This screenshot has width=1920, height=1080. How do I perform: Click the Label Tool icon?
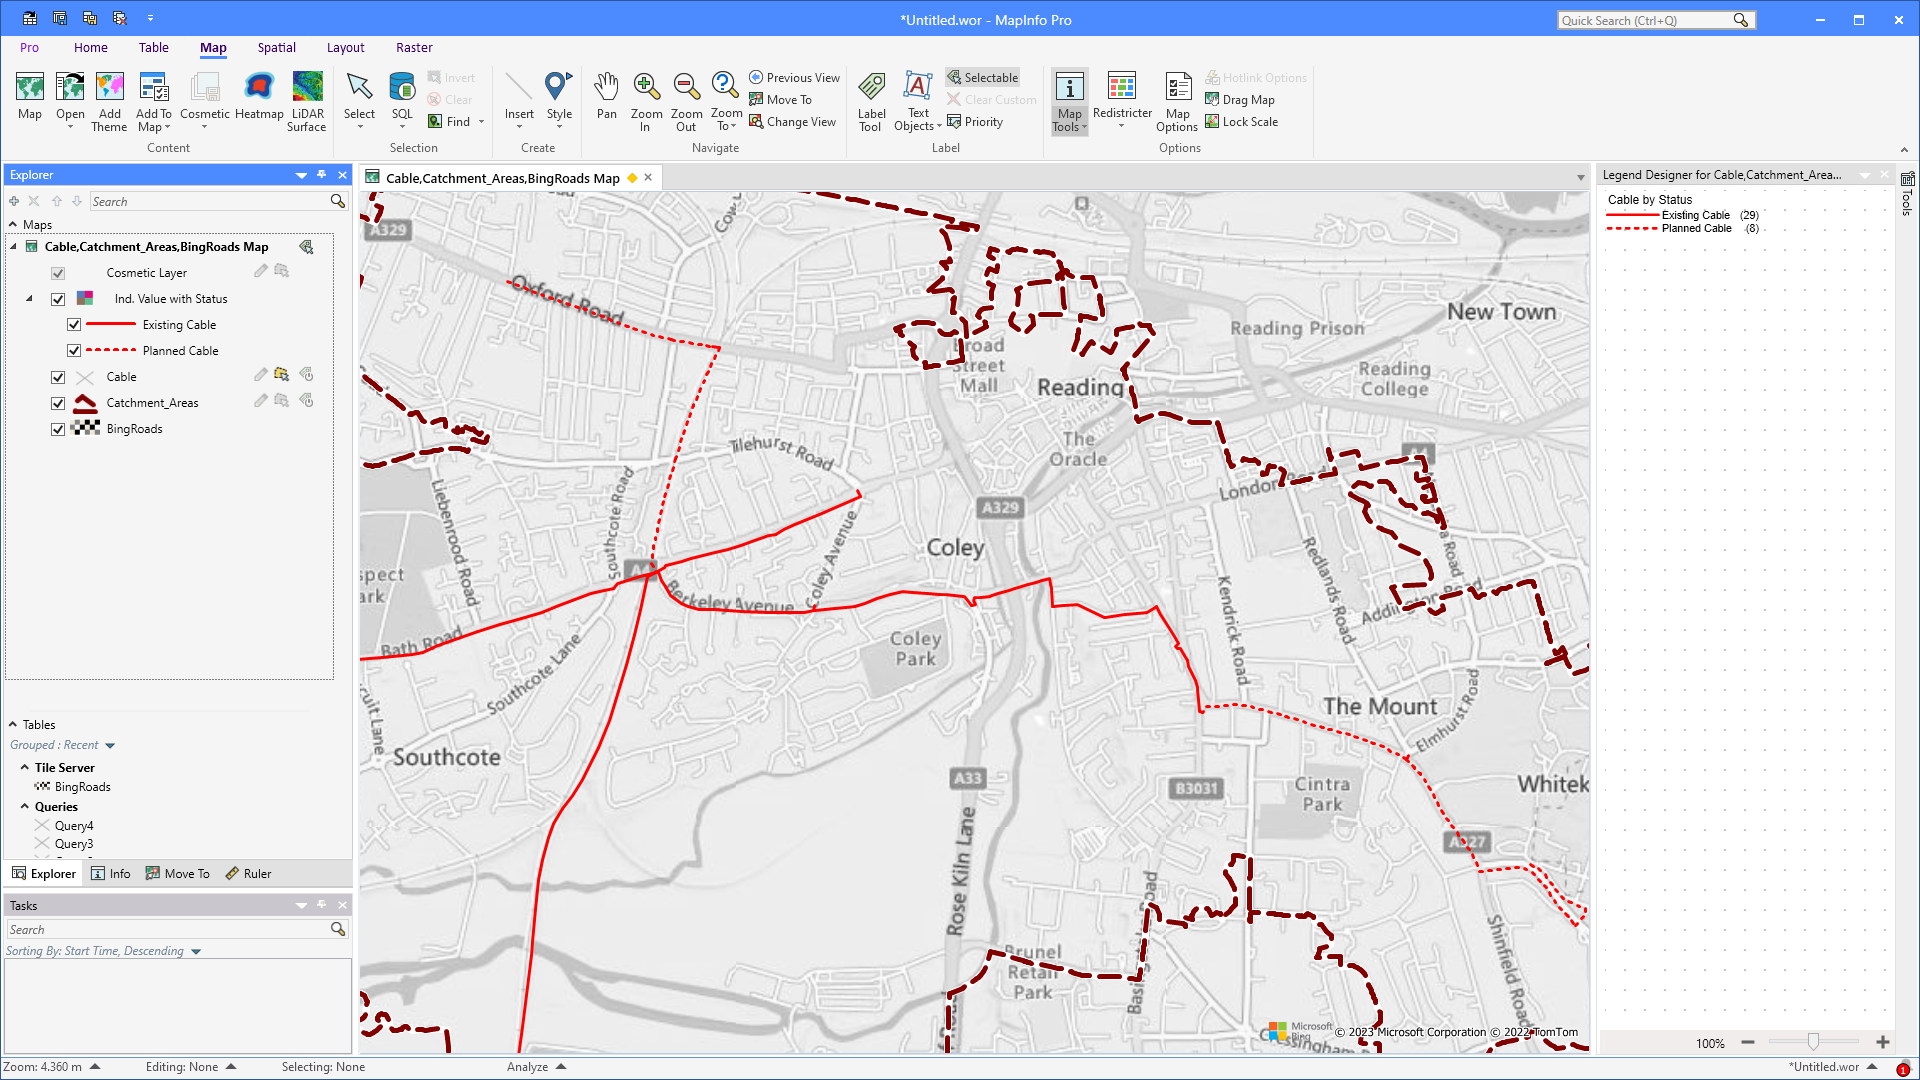871,100
